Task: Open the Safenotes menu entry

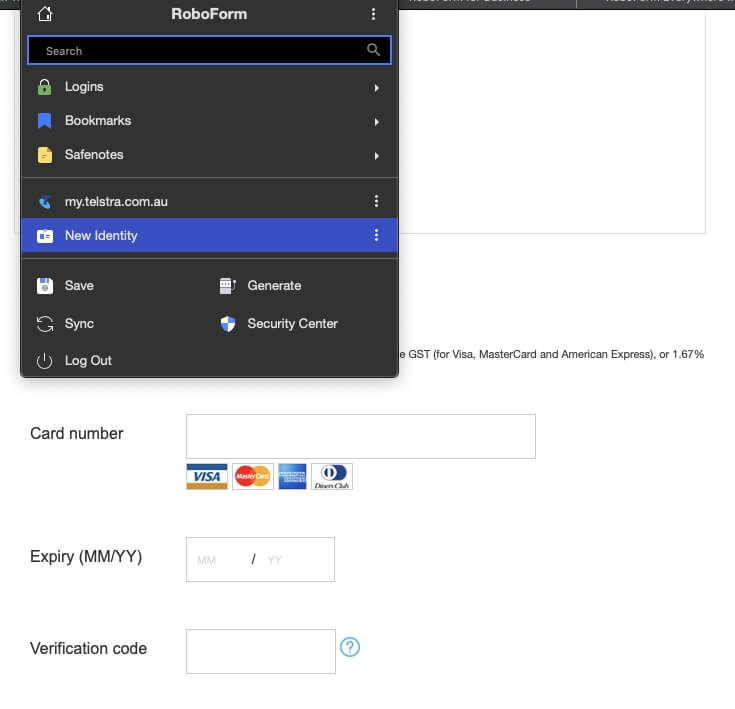Action: click(210, 155)
